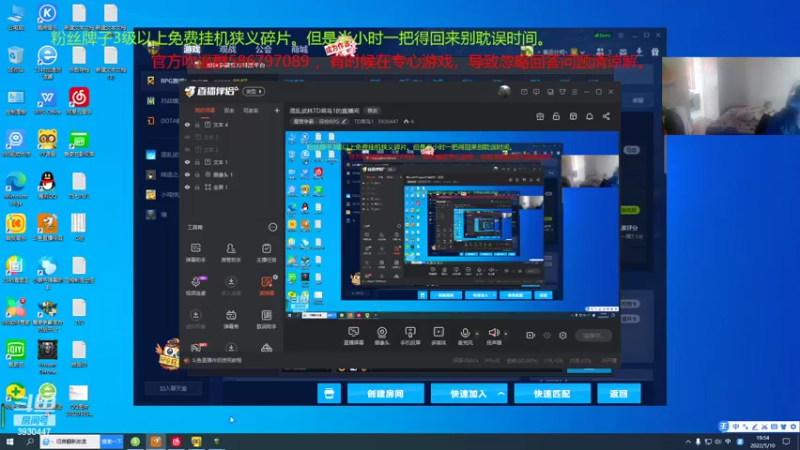Toggle visibility of the 摄像头 1 source
Image resolution: width=800 pixels, height=450 pixels.
pos(187,174)
